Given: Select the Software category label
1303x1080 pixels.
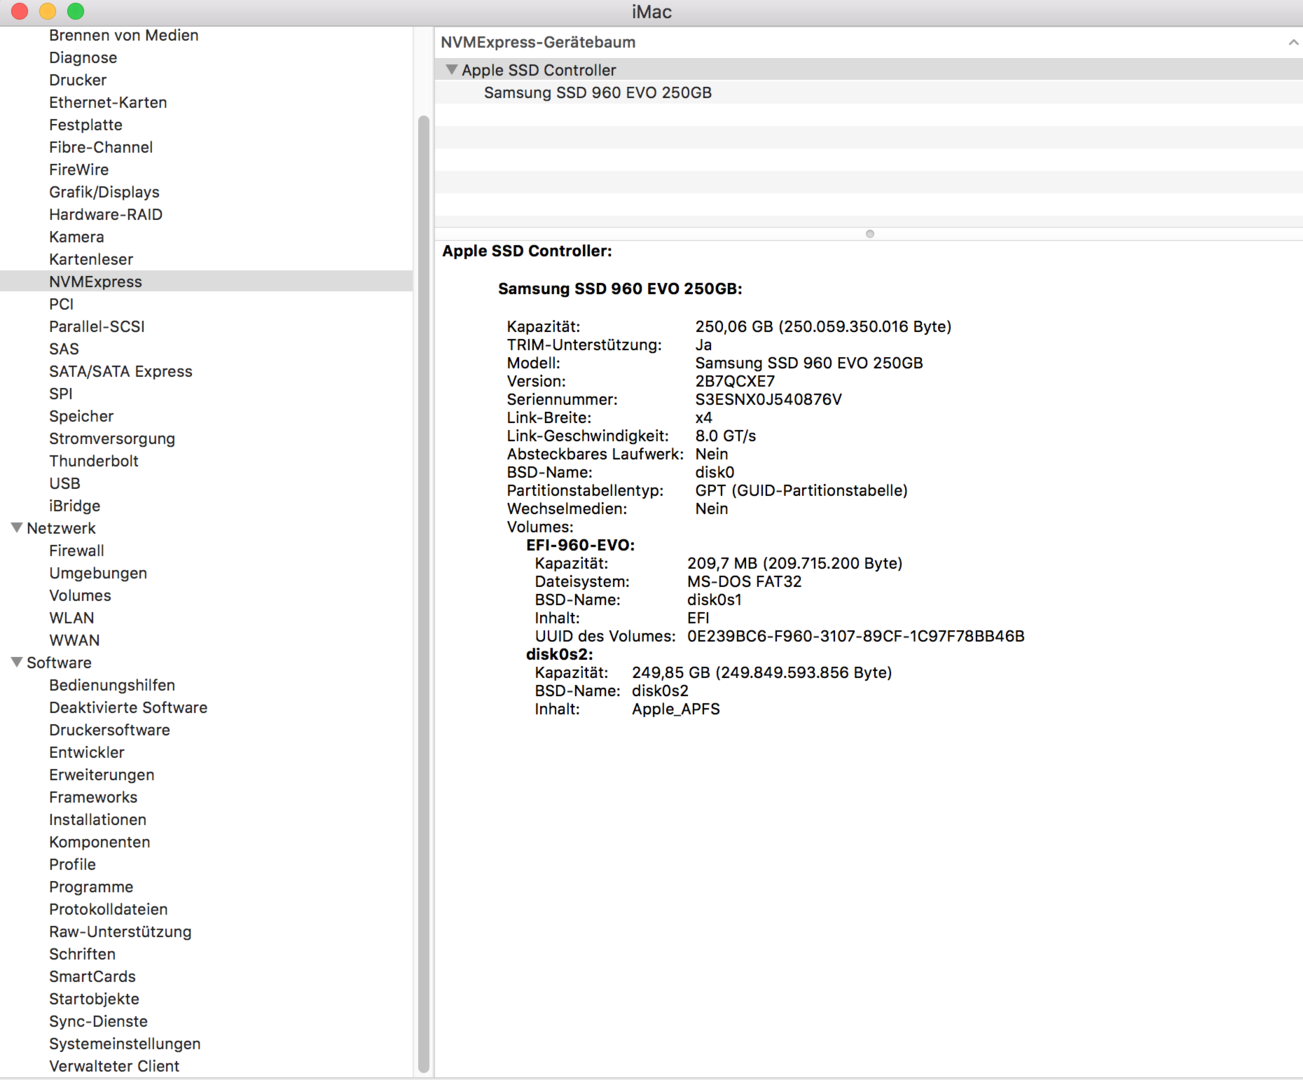Looking at the screenshot, I should [59, 663].
